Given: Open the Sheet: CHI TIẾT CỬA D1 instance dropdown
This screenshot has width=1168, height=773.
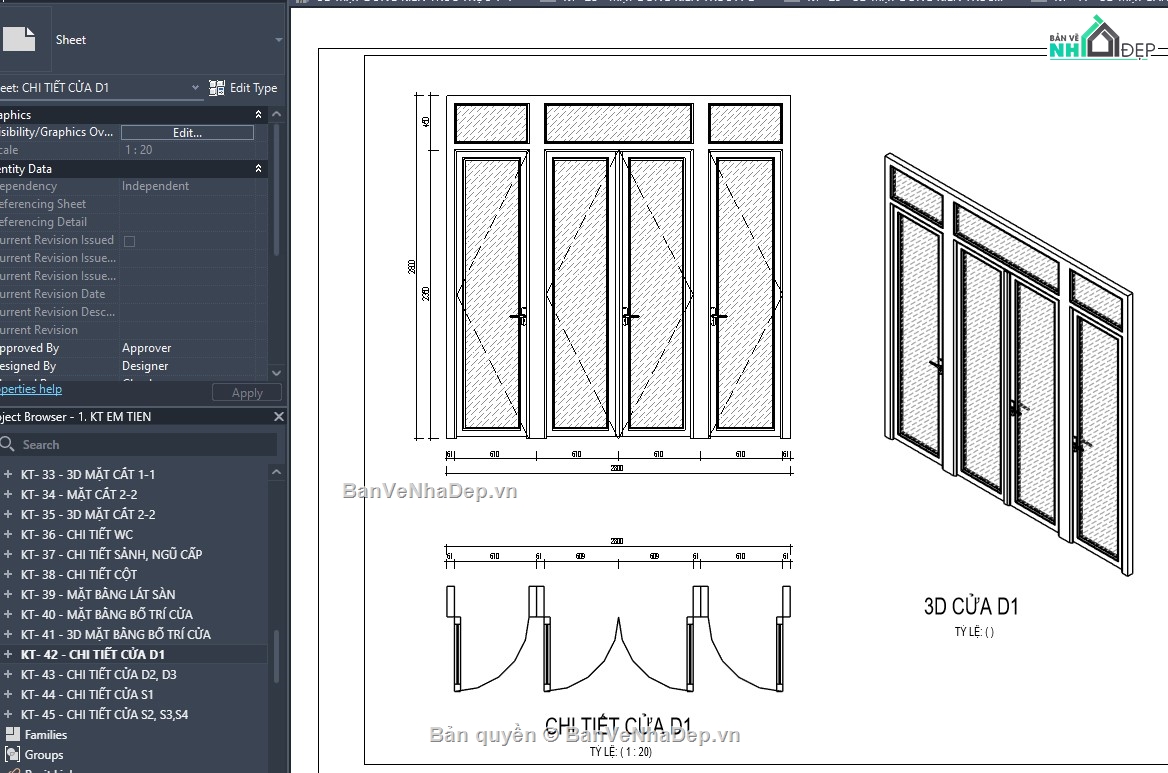Looking at the screenshot, I should pos(195,87).
